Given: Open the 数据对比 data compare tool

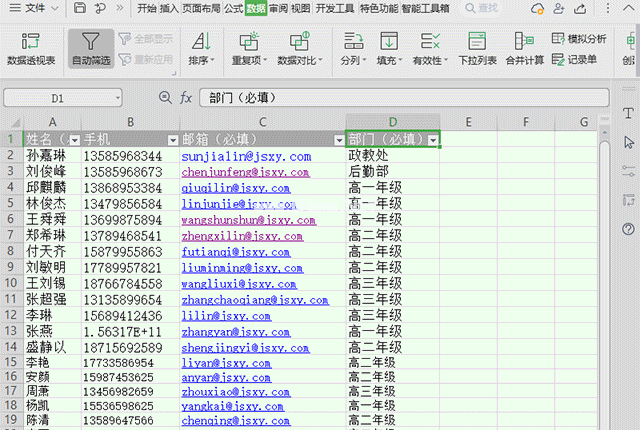Looking at the screenshot, I should [300, 49].
